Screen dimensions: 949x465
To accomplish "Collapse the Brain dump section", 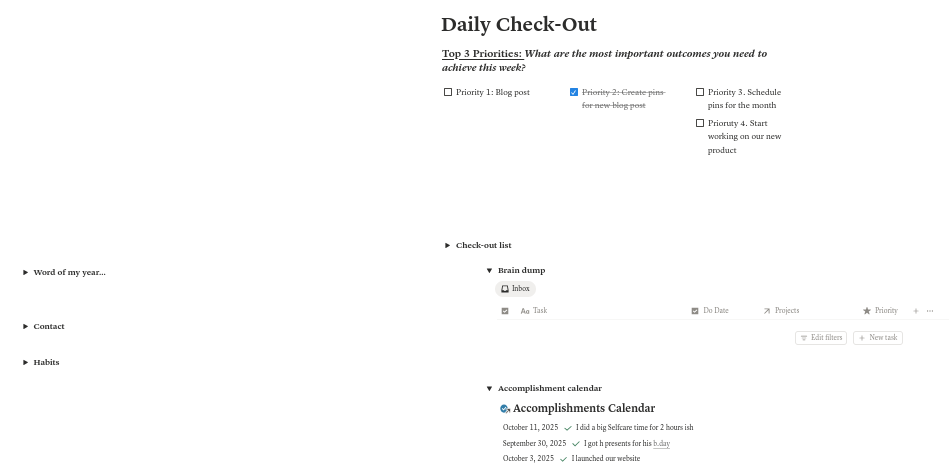I will (x=490, y=270).
